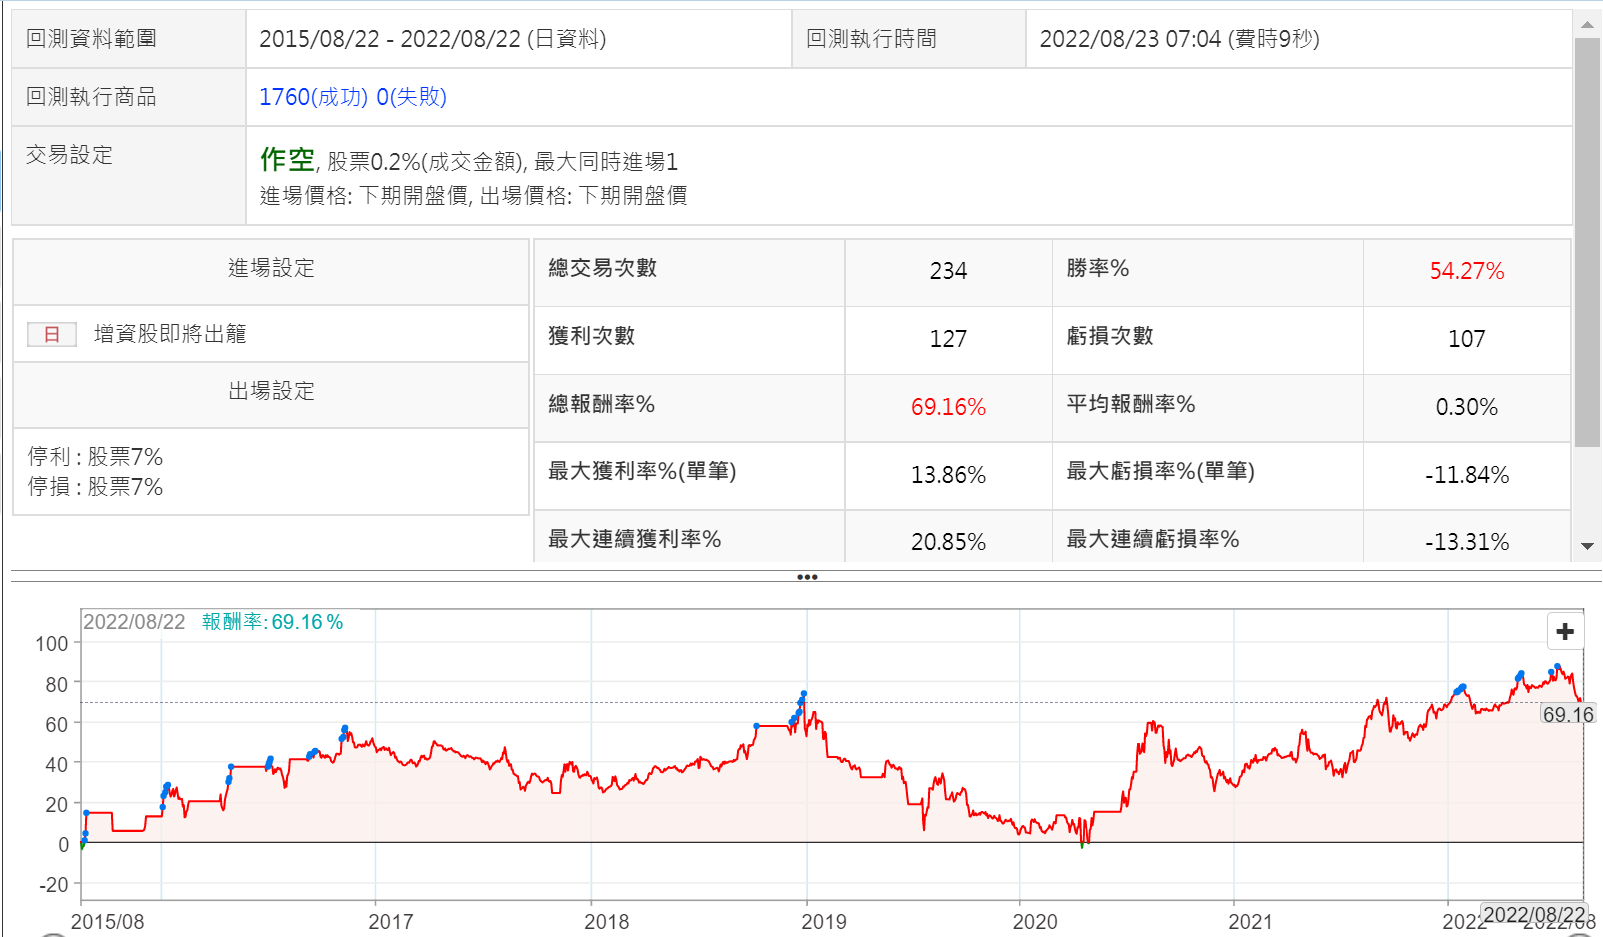Click the plus icon on the chart
The width and height of the screenshot is (1603, 937).
point(1565,632)
